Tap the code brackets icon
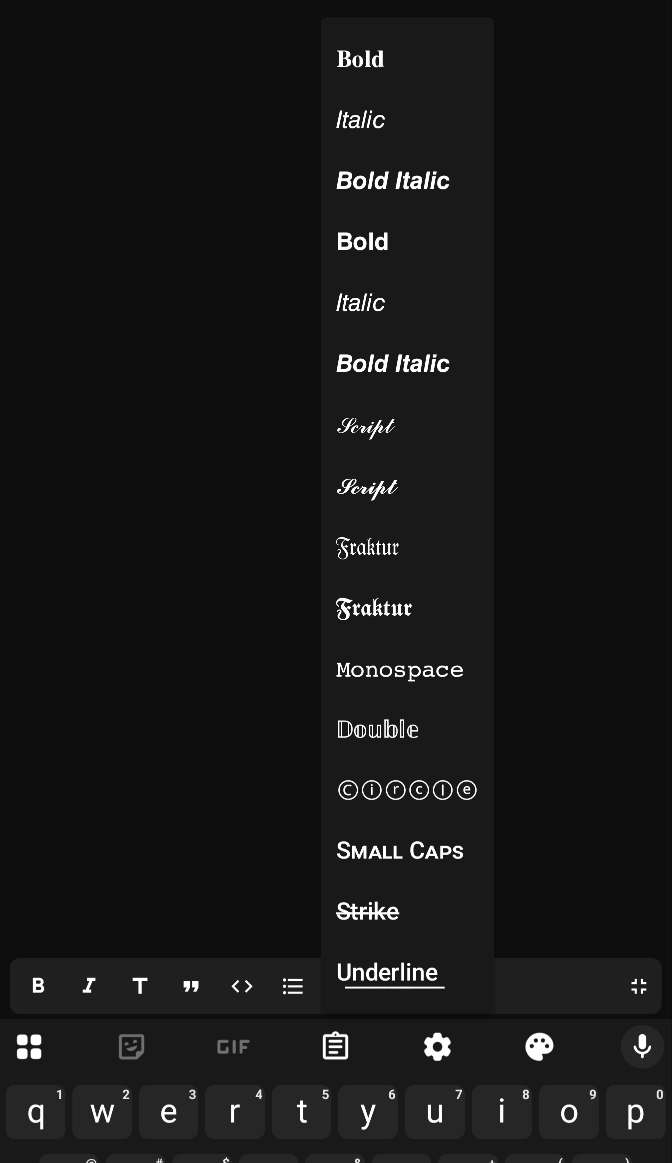672x1163 pixels. (242, 986)
